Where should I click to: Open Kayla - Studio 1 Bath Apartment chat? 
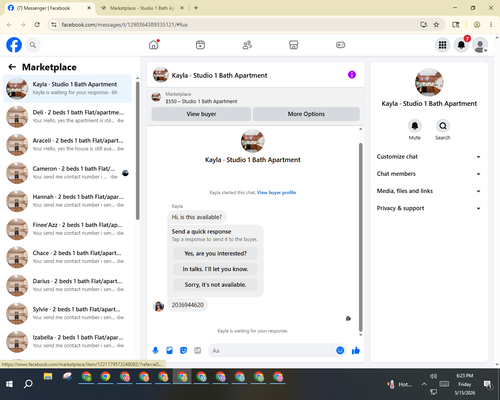coord(67,88)
